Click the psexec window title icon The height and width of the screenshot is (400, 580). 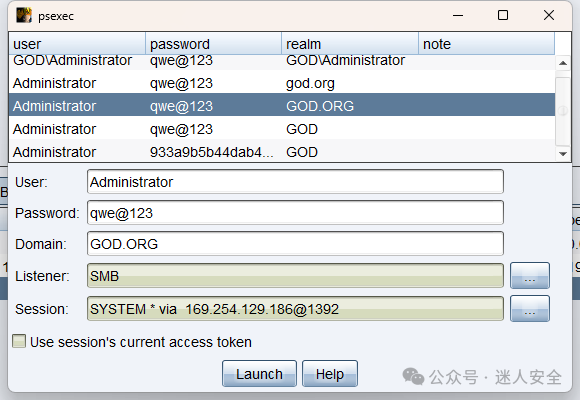pyautogui.click(x=24, y=16)
